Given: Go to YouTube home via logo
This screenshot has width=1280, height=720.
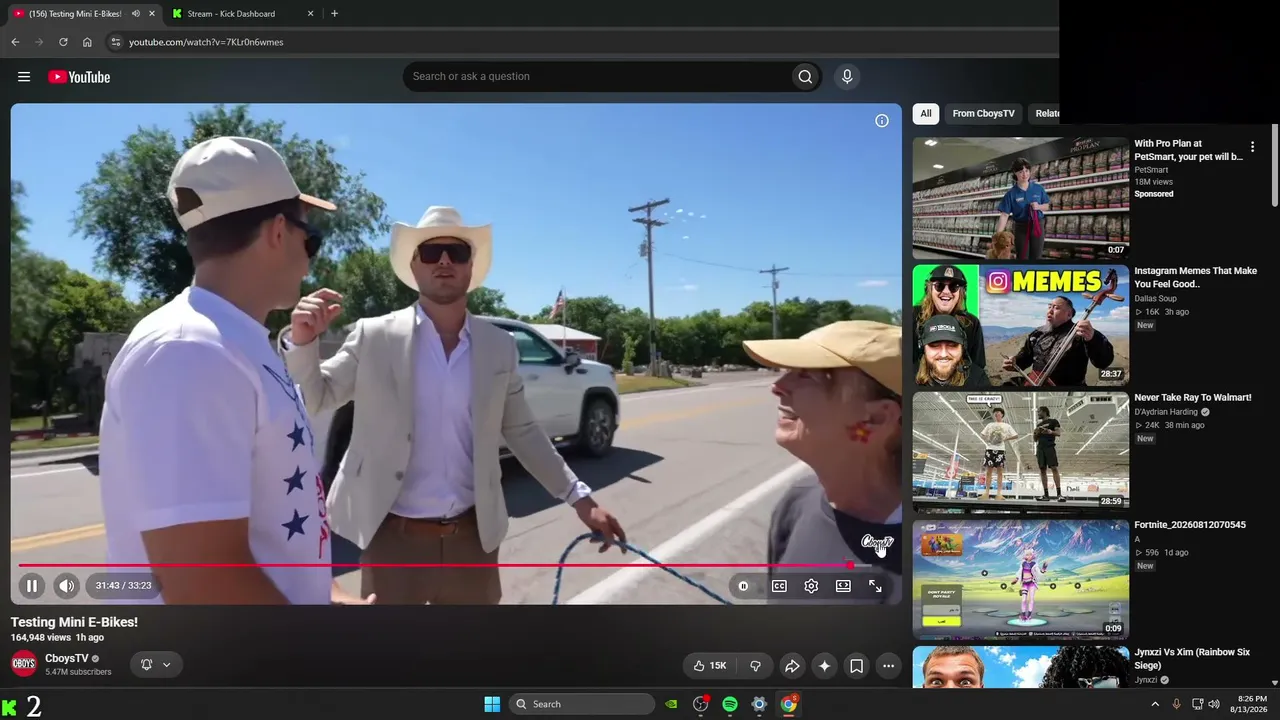Looking at the screenshot, I should (79, 77).
